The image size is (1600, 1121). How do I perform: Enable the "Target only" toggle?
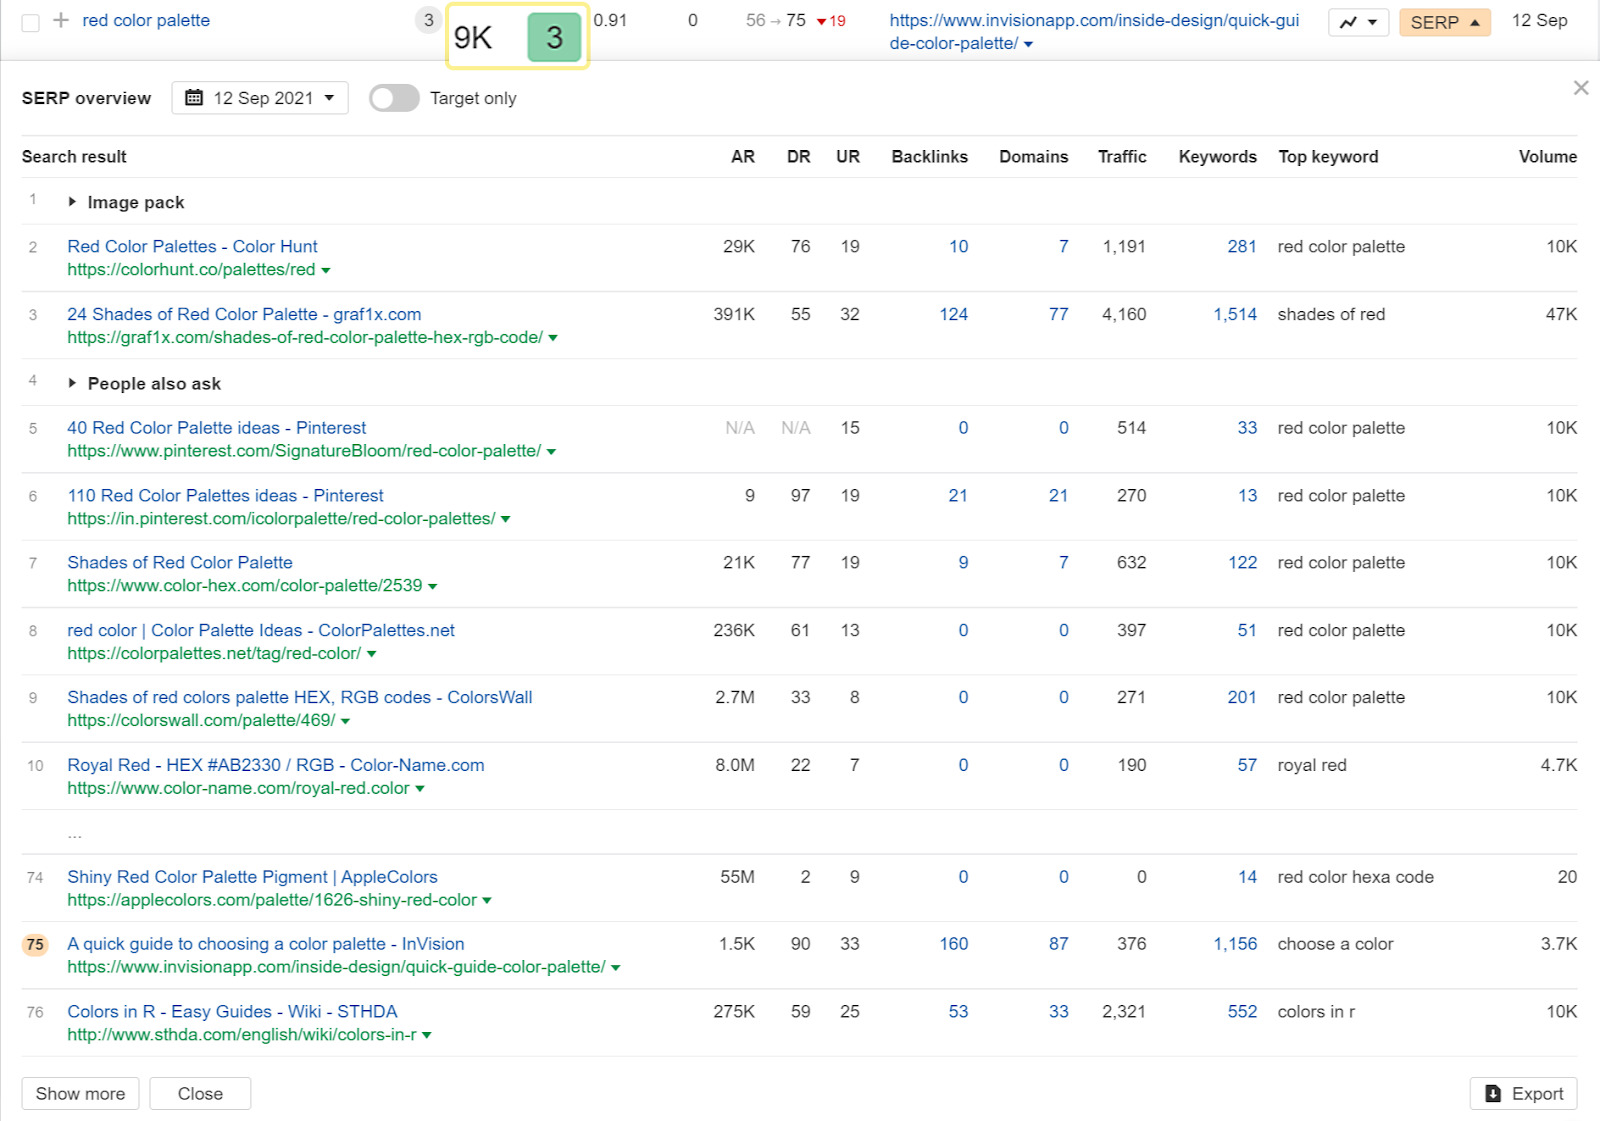tap(393, 98)
